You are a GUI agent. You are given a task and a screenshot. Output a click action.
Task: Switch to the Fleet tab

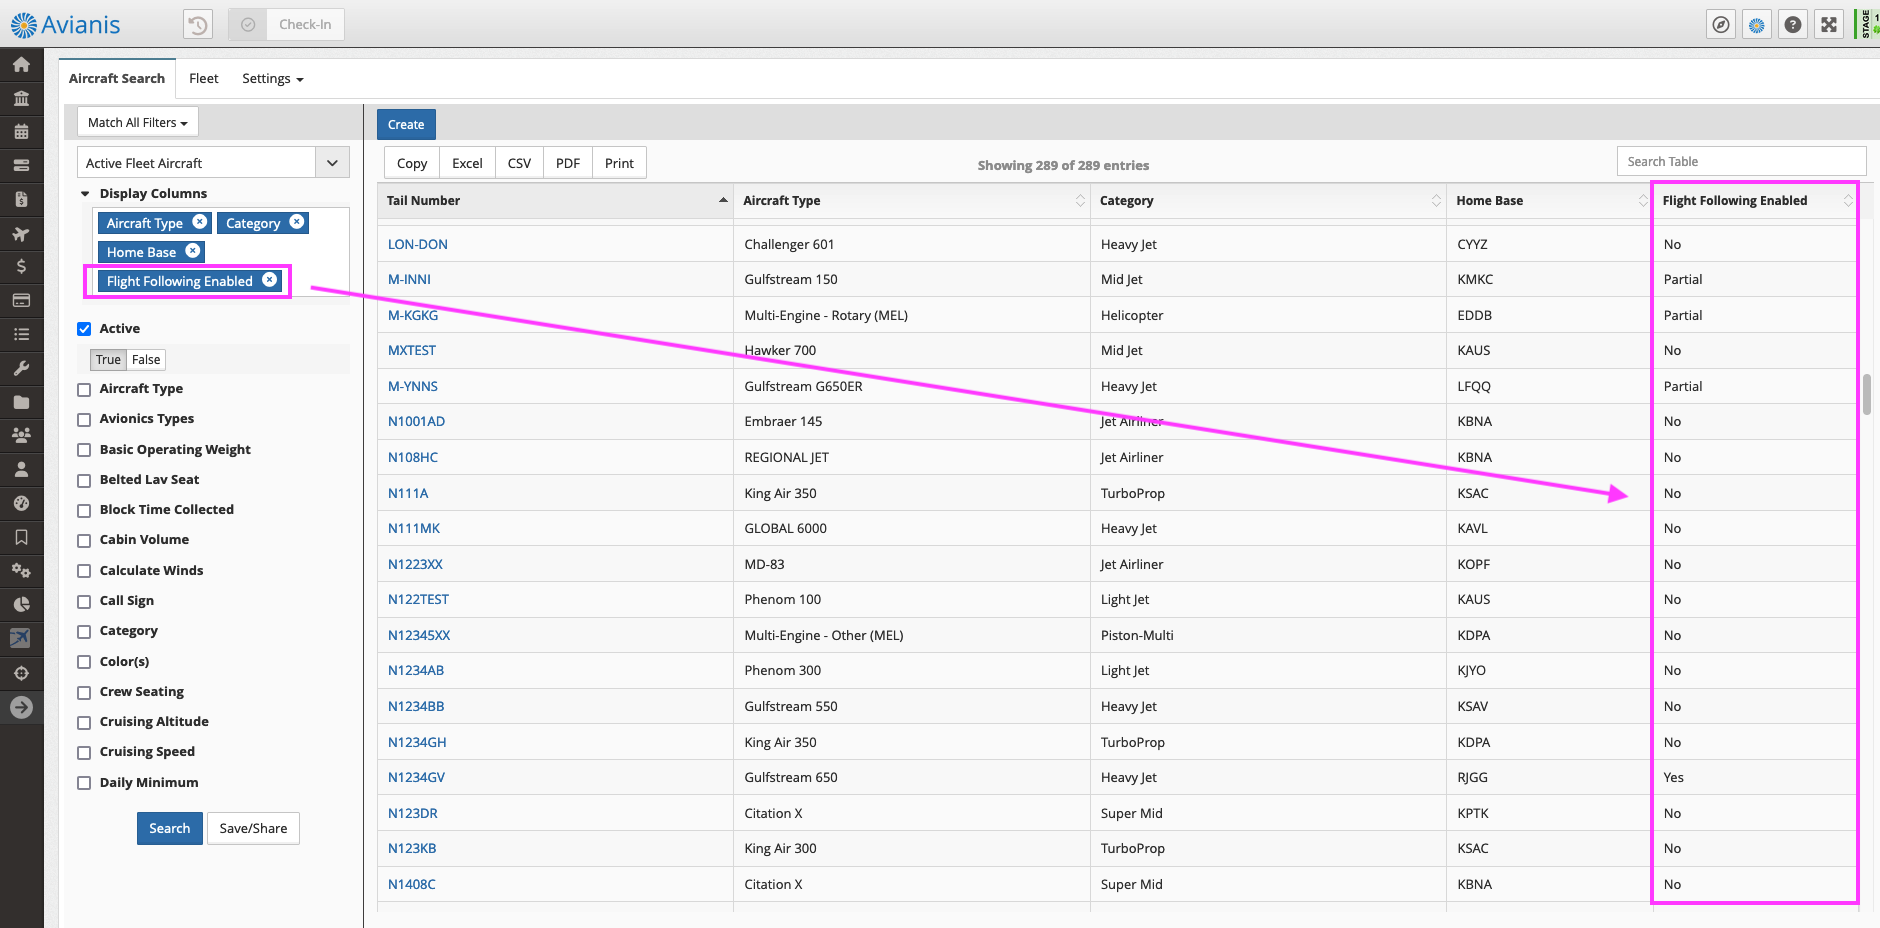coord(204,79)
